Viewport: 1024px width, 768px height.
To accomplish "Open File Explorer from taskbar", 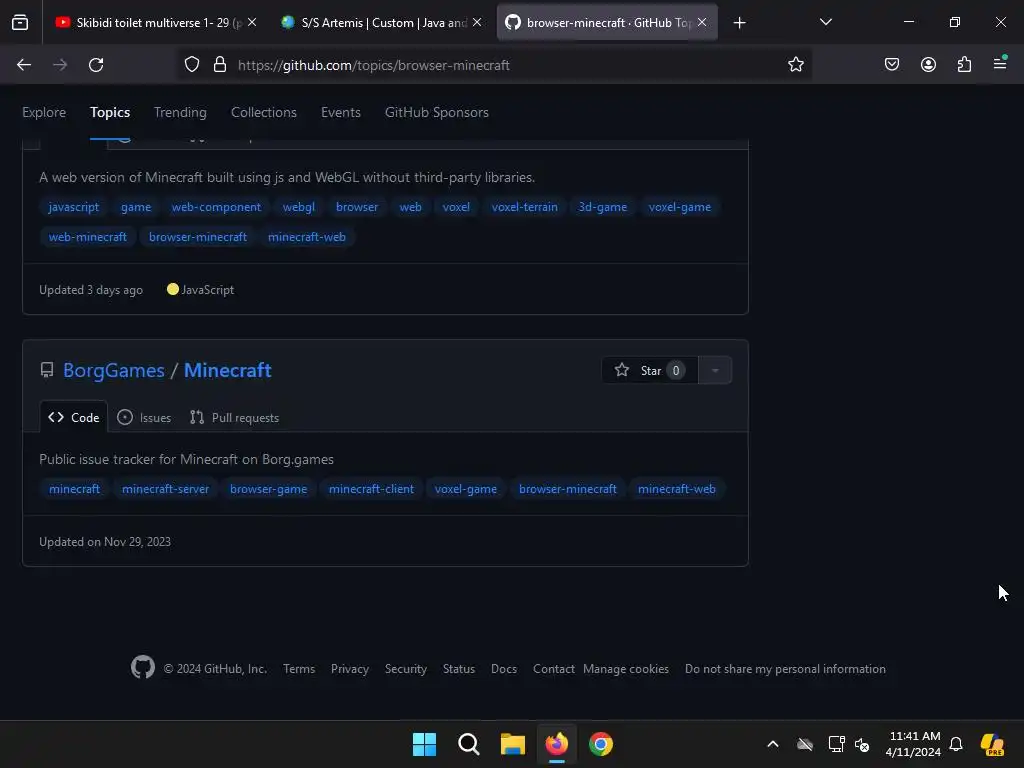I will click(513, 744).
